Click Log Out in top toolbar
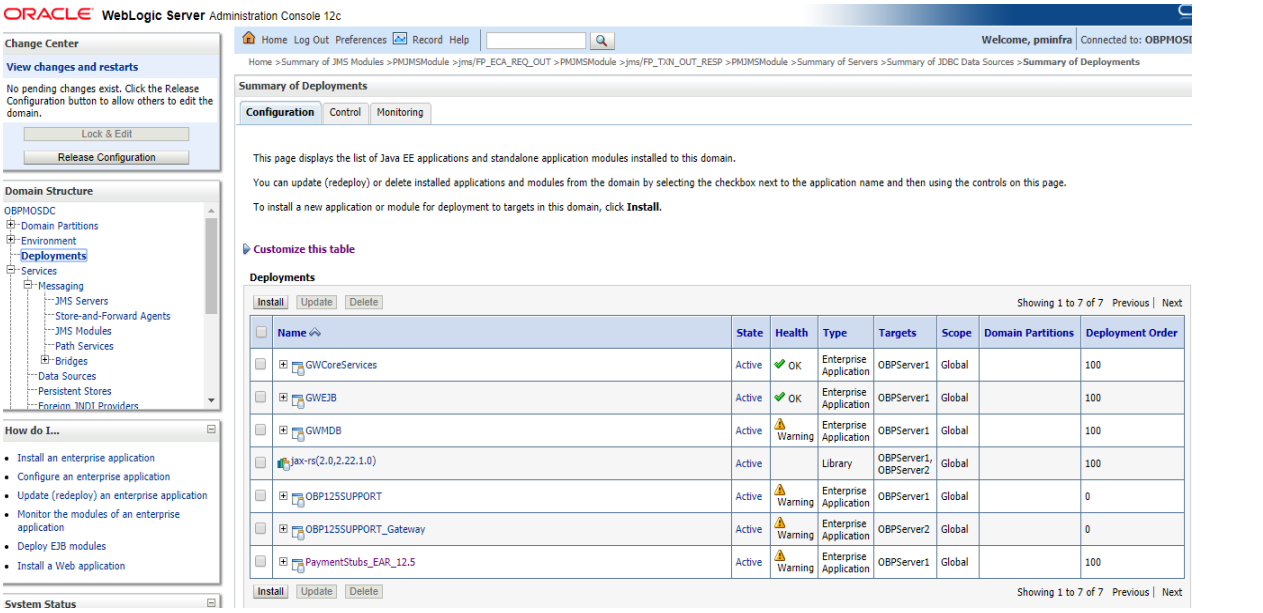The height and width of the screenshot is (613, 1263). (x=311, y=40)
